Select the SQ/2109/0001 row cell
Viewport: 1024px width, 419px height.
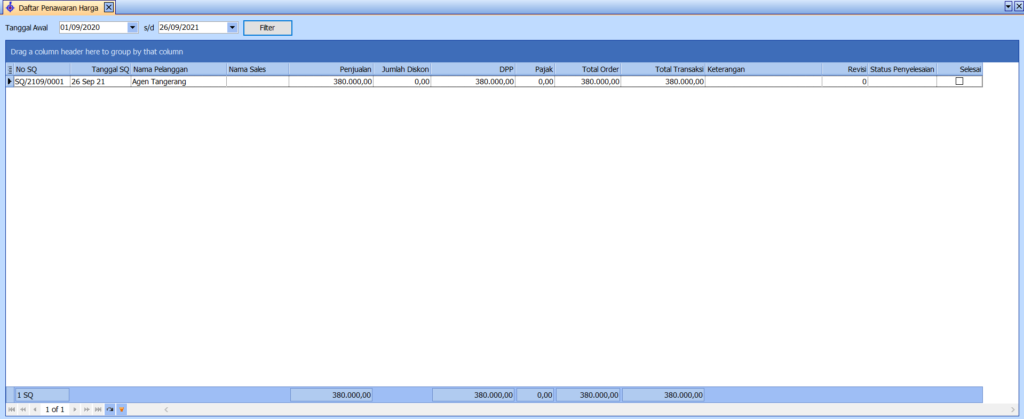(40, 82)
